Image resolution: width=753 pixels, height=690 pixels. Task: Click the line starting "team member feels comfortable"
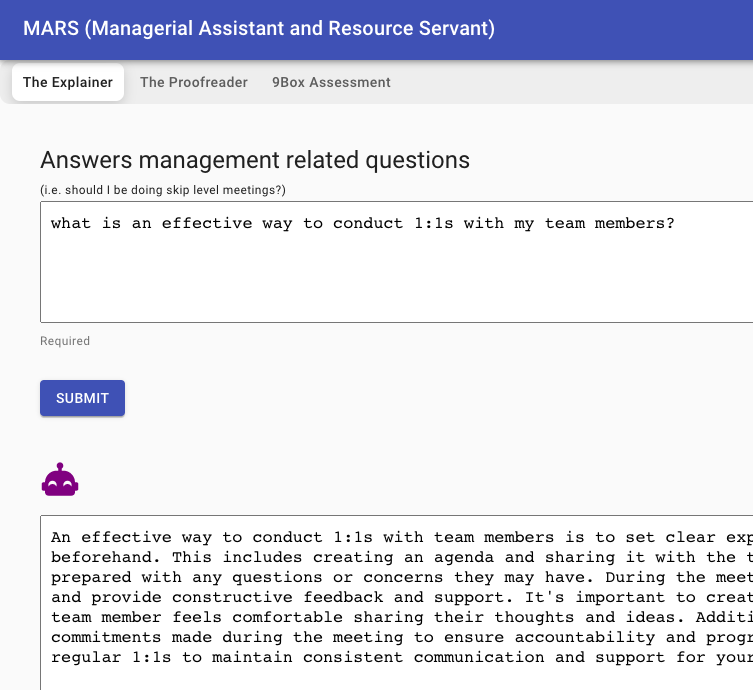[400, 617]
